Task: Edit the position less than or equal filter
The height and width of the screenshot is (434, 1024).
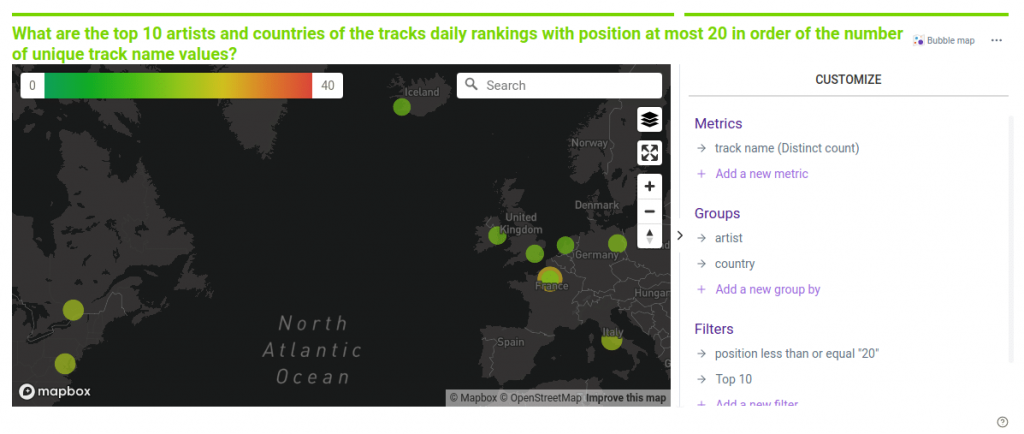Action: click(796, 354)
